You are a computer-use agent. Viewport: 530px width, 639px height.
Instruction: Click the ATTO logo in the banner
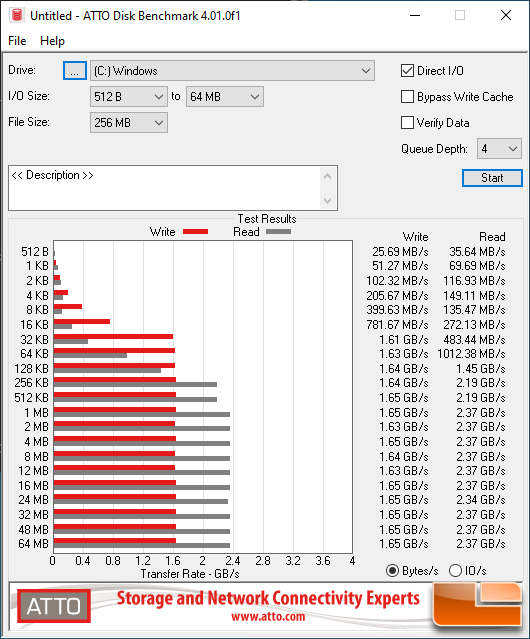54,606
